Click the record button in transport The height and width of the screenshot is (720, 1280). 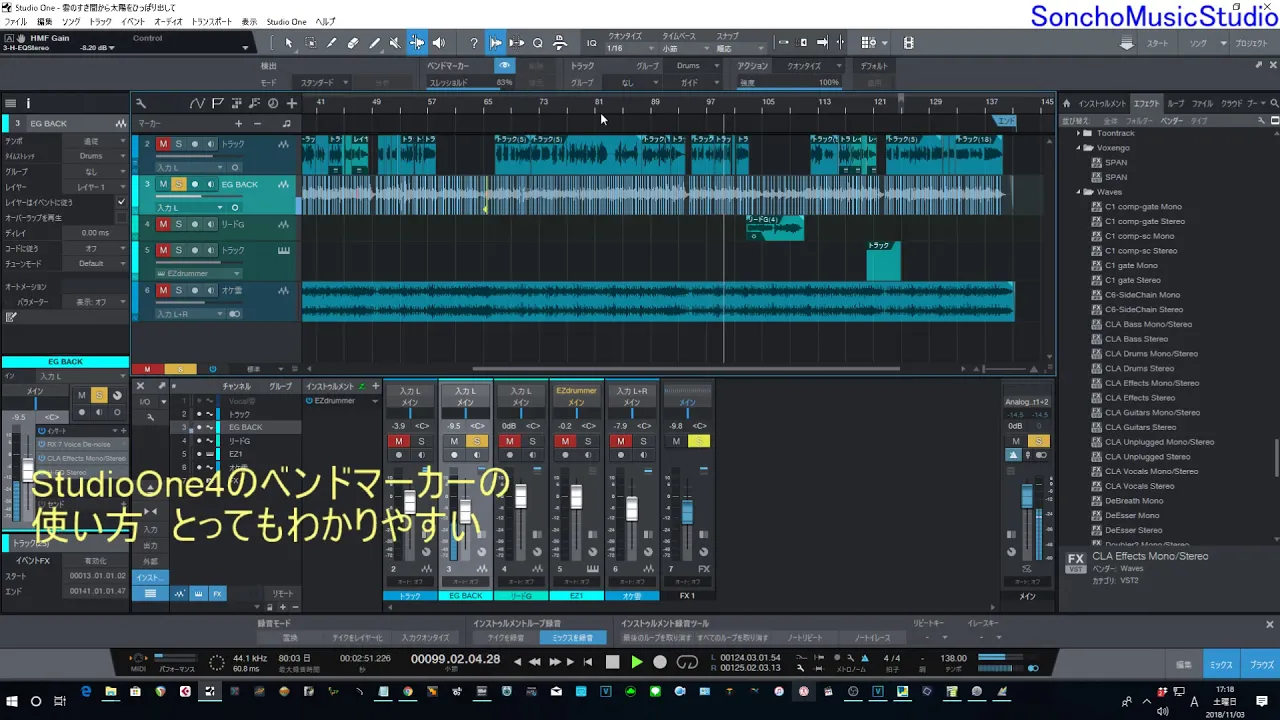click(660, 662)
